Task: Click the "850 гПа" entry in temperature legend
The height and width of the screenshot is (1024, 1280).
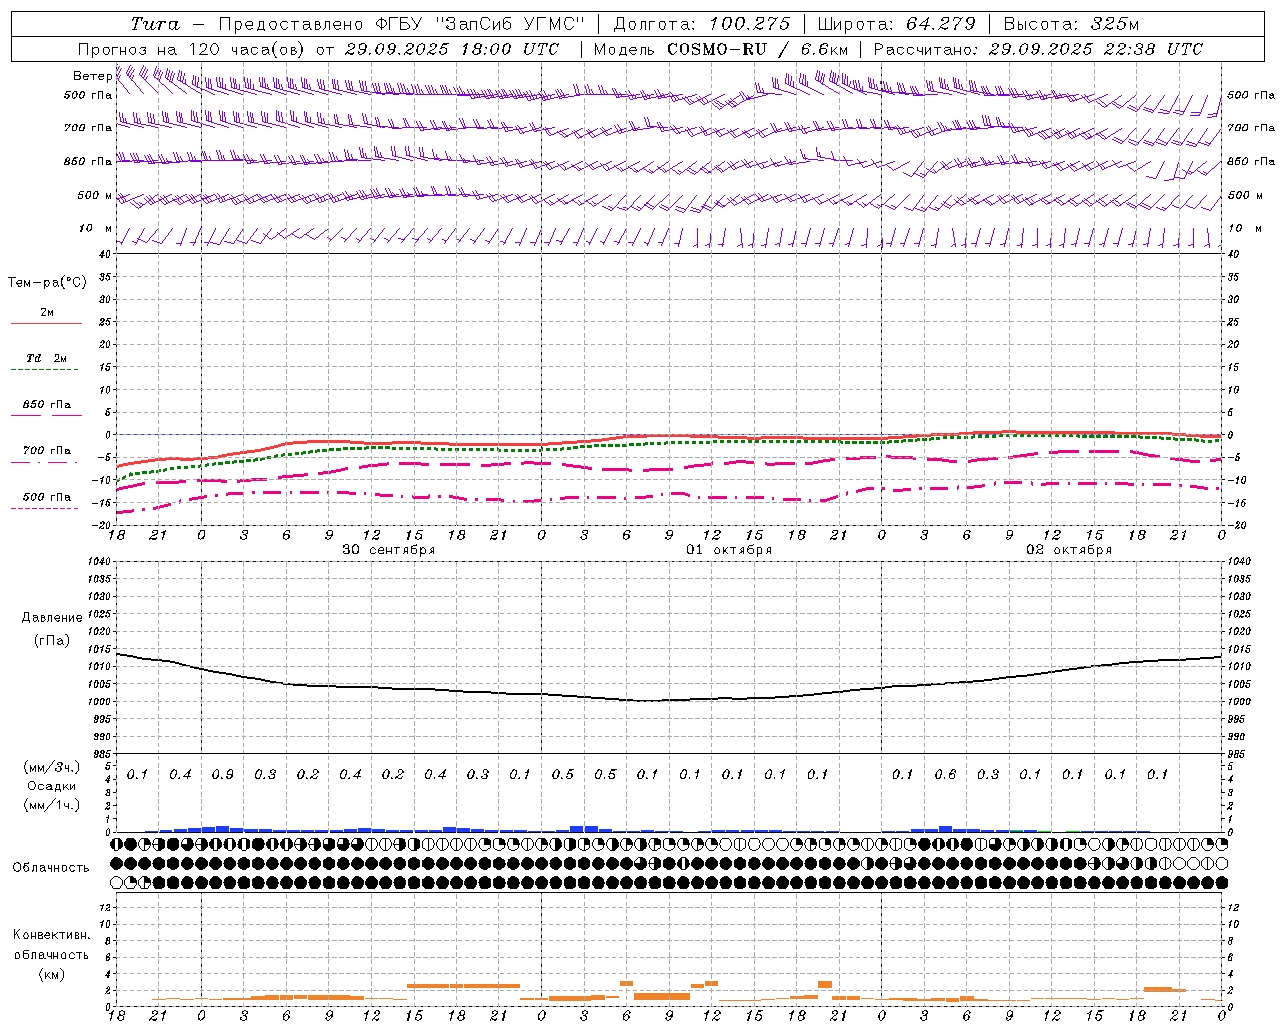Action: (46, 405)
